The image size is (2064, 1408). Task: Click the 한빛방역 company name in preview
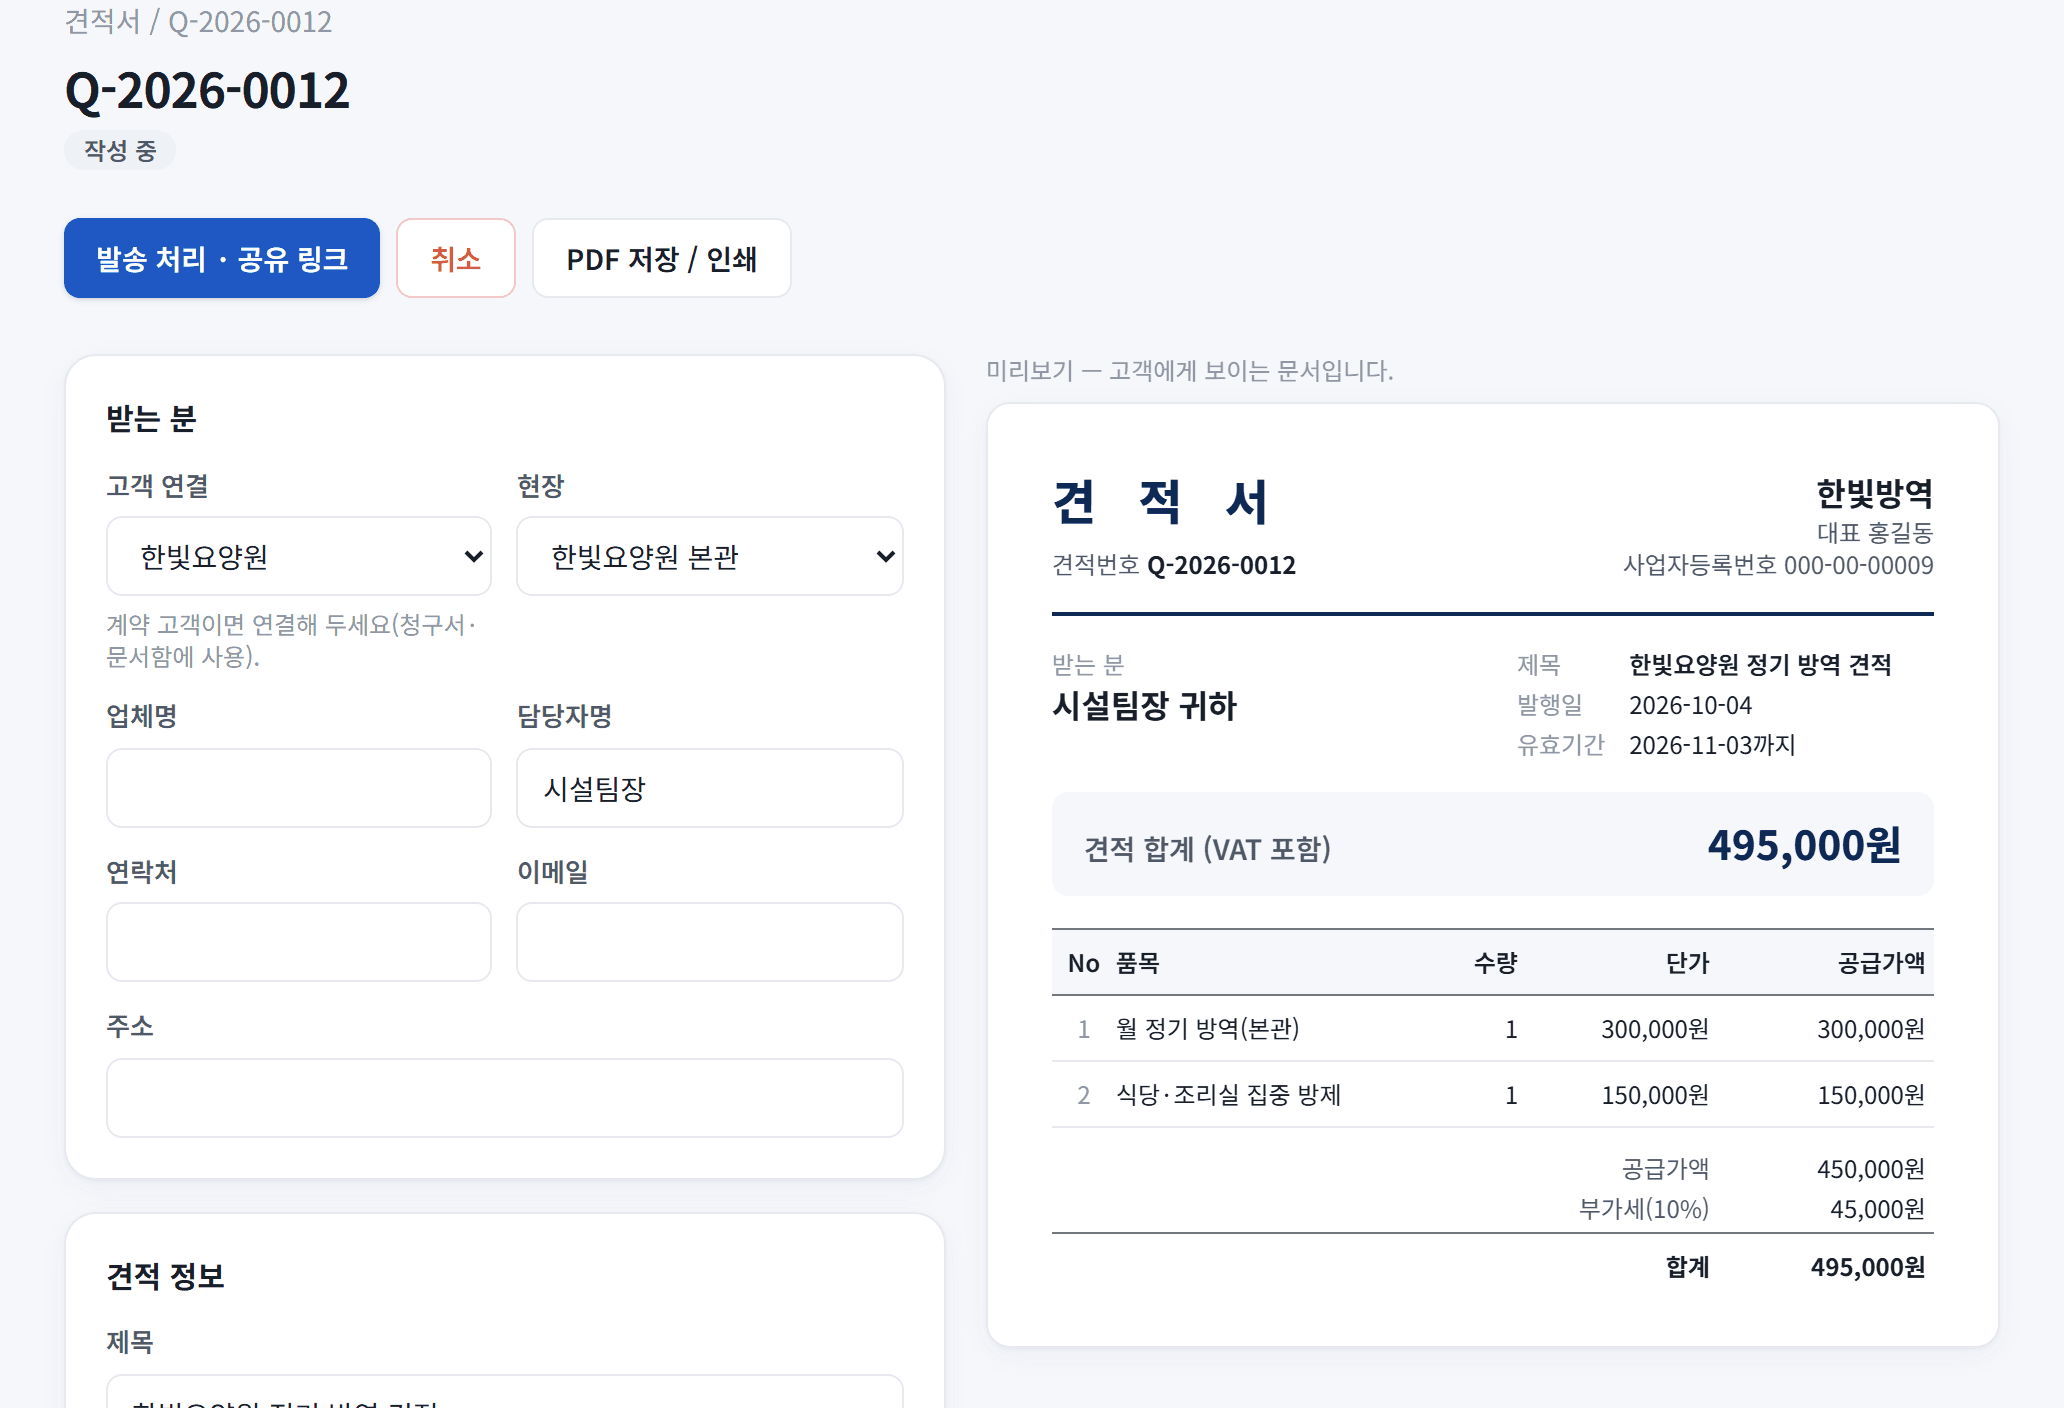tap(1874, 493)
